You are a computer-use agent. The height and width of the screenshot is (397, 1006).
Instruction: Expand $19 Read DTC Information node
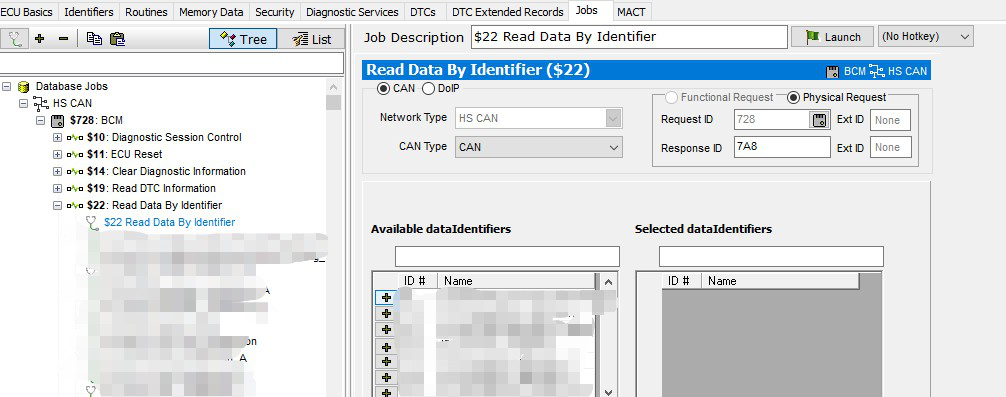tap(57, 189)
